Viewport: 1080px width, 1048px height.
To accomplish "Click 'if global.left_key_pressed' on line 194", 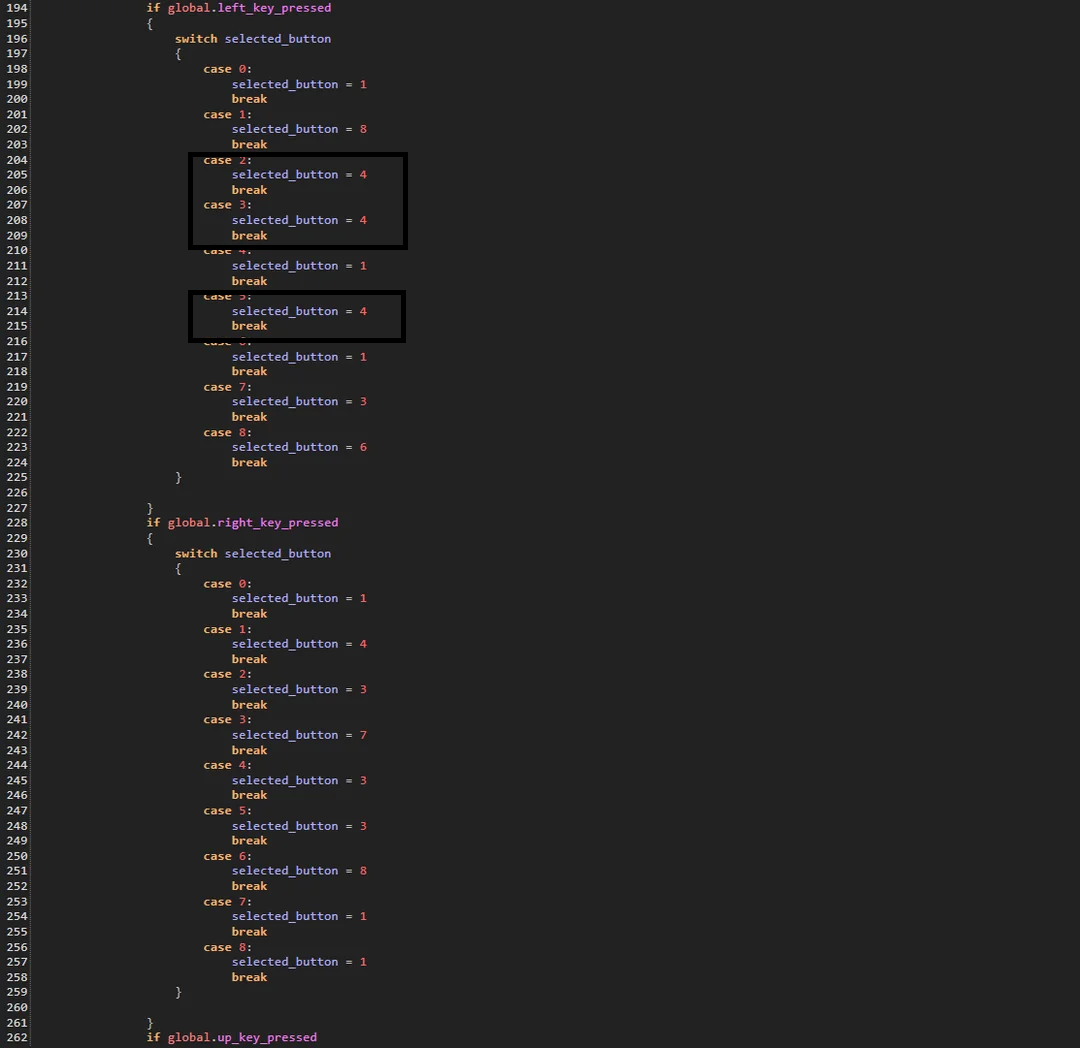I will point(238,8).
